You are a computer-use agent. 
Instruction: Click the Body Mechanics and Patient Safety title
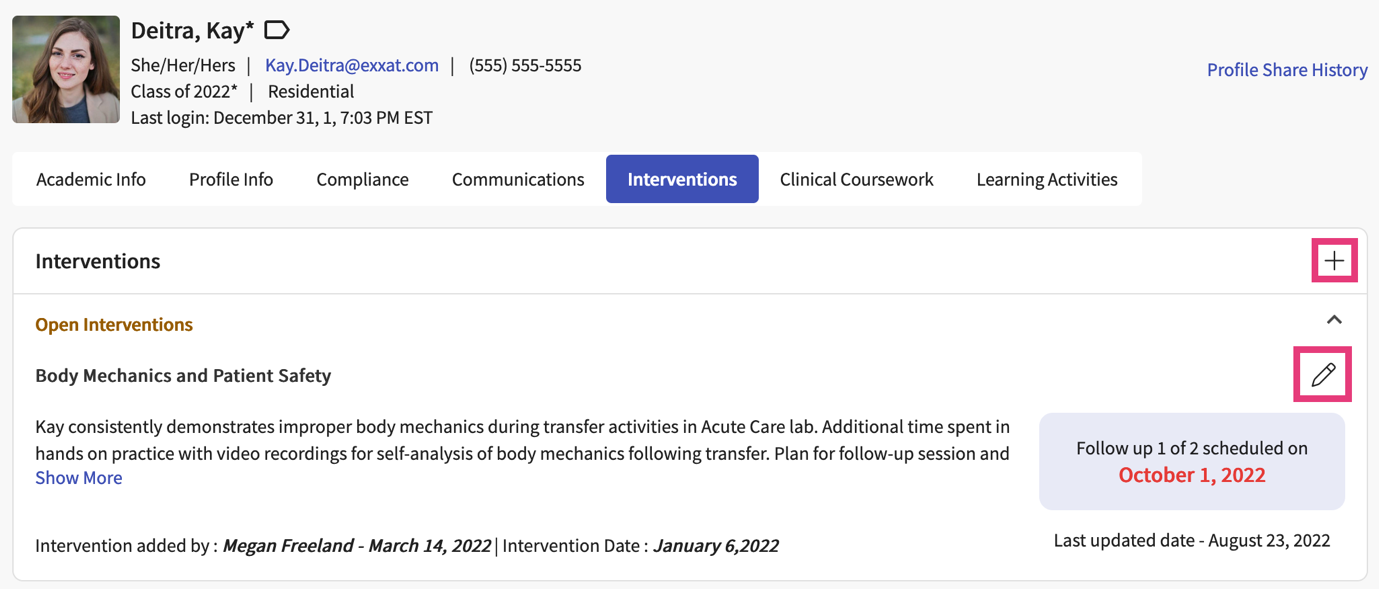click(x=183, y=376)
